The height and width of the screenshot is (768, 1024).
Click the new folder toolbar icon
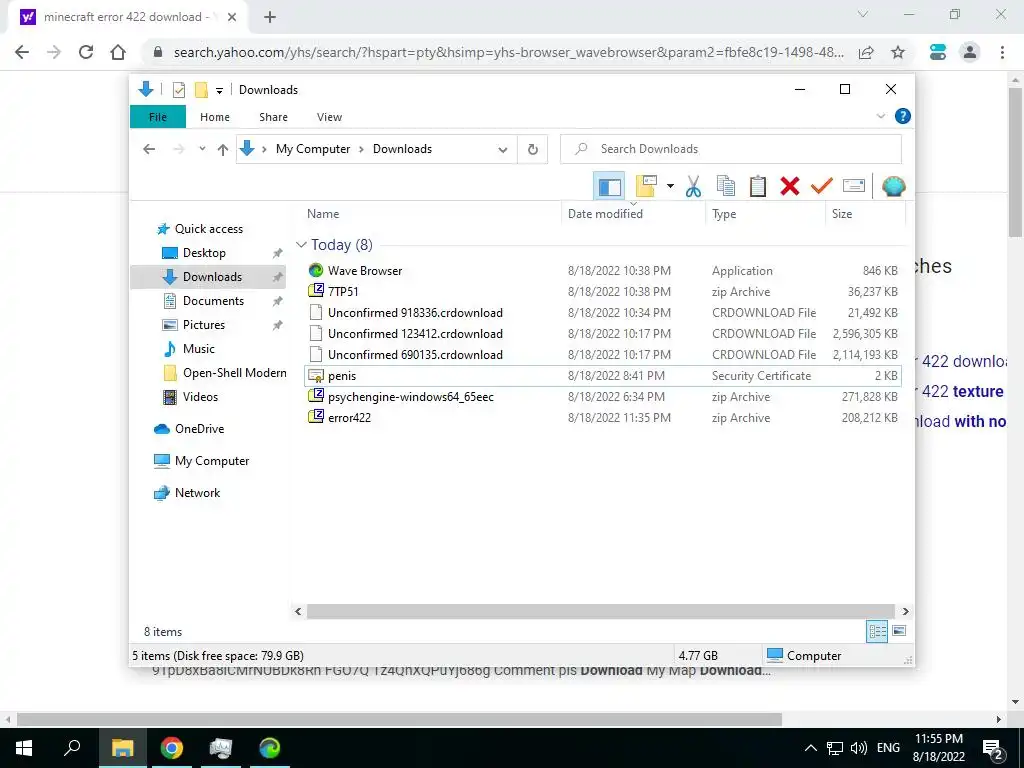tap(646, 186)
